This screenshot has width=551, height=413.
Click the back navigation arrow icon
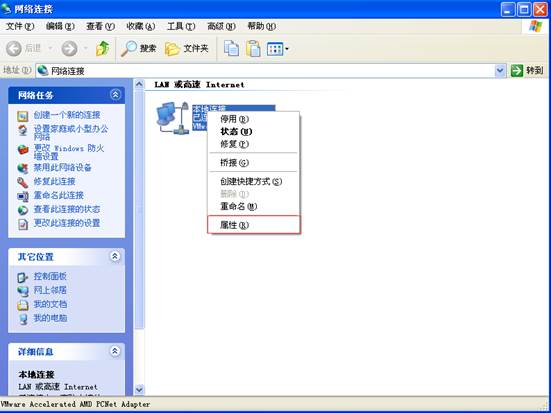pyautogui.click(x=14, y=49)
